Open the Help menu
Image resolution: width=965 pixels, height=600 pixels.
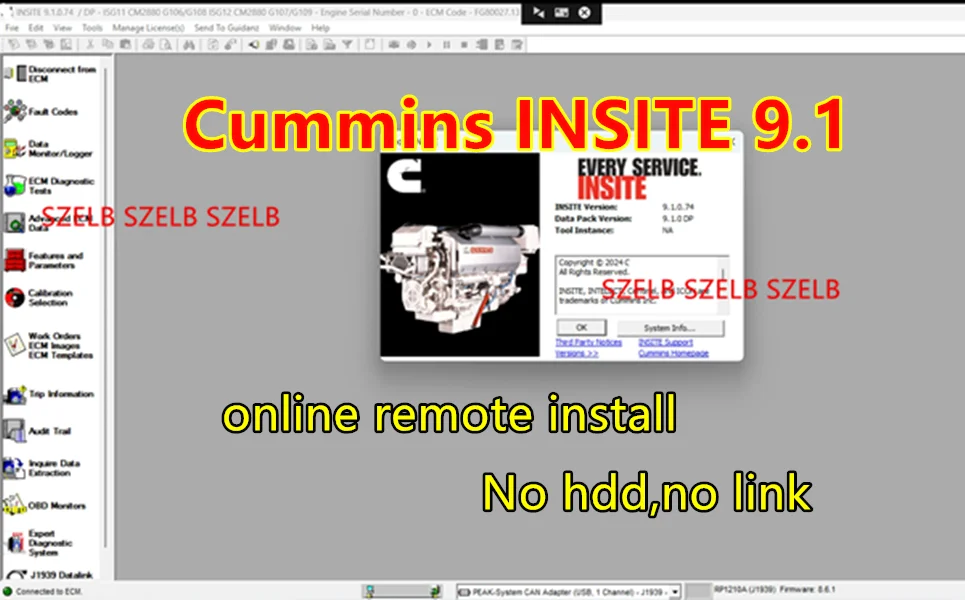pos(320,28)
